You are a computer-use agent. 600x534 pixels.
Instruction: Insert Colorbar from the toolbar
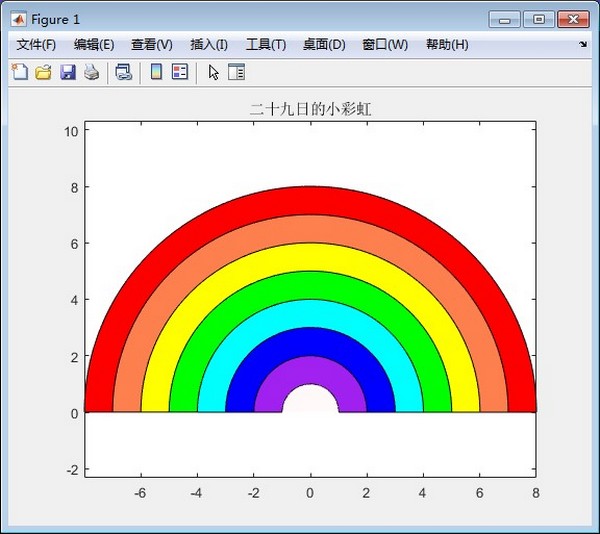pos(156,72)
